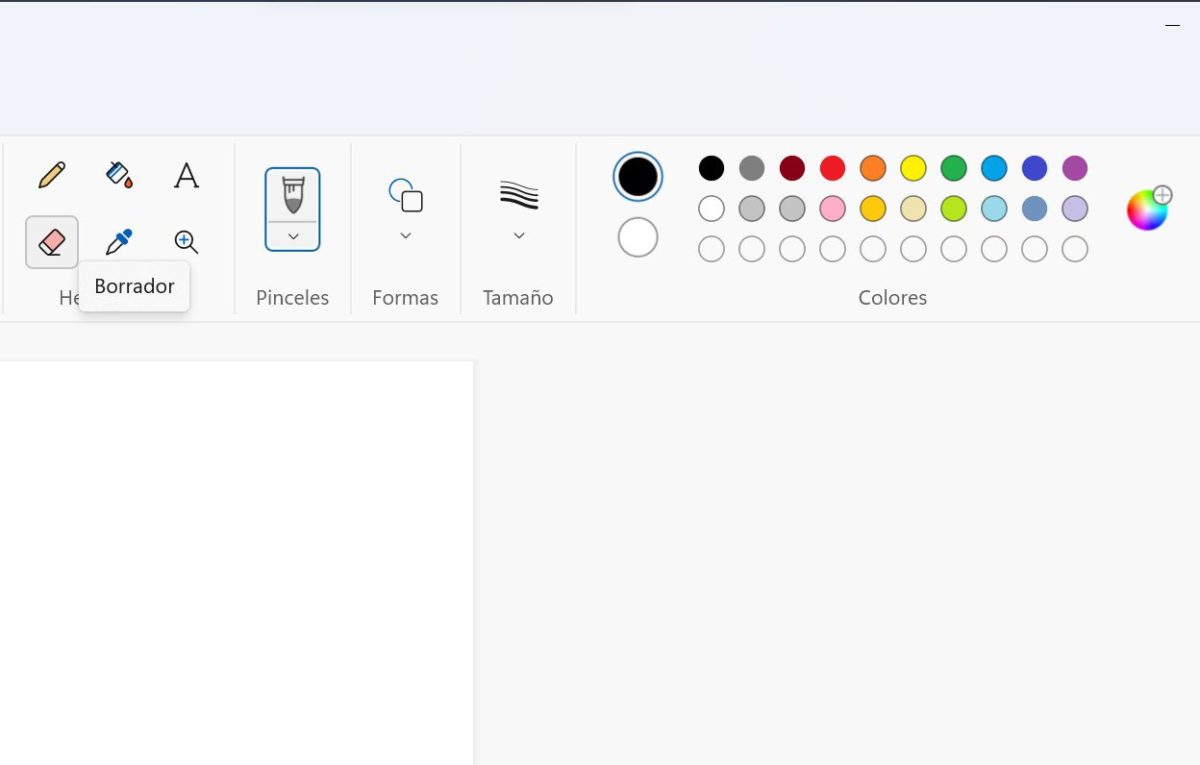Pick the Color picker eyedropper tool
This screenshot has width=1200, height=765.
click(119, 242)
